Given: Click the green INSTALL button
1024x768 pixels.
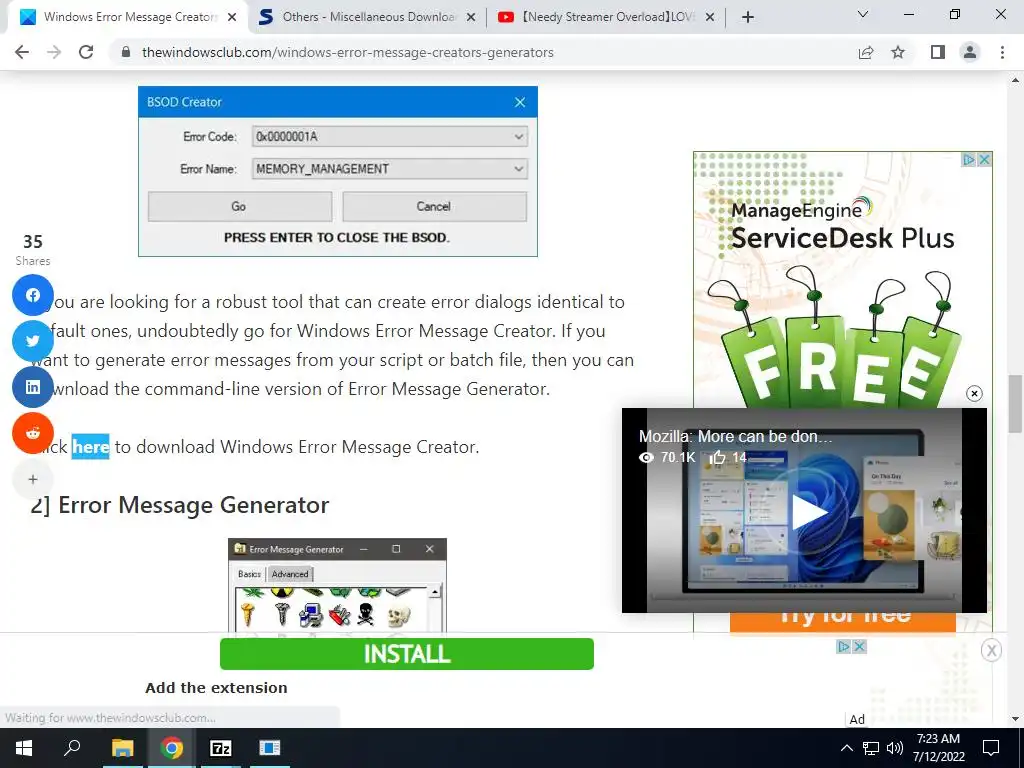Looking at the screenshot, I should [x=407, y=654].
